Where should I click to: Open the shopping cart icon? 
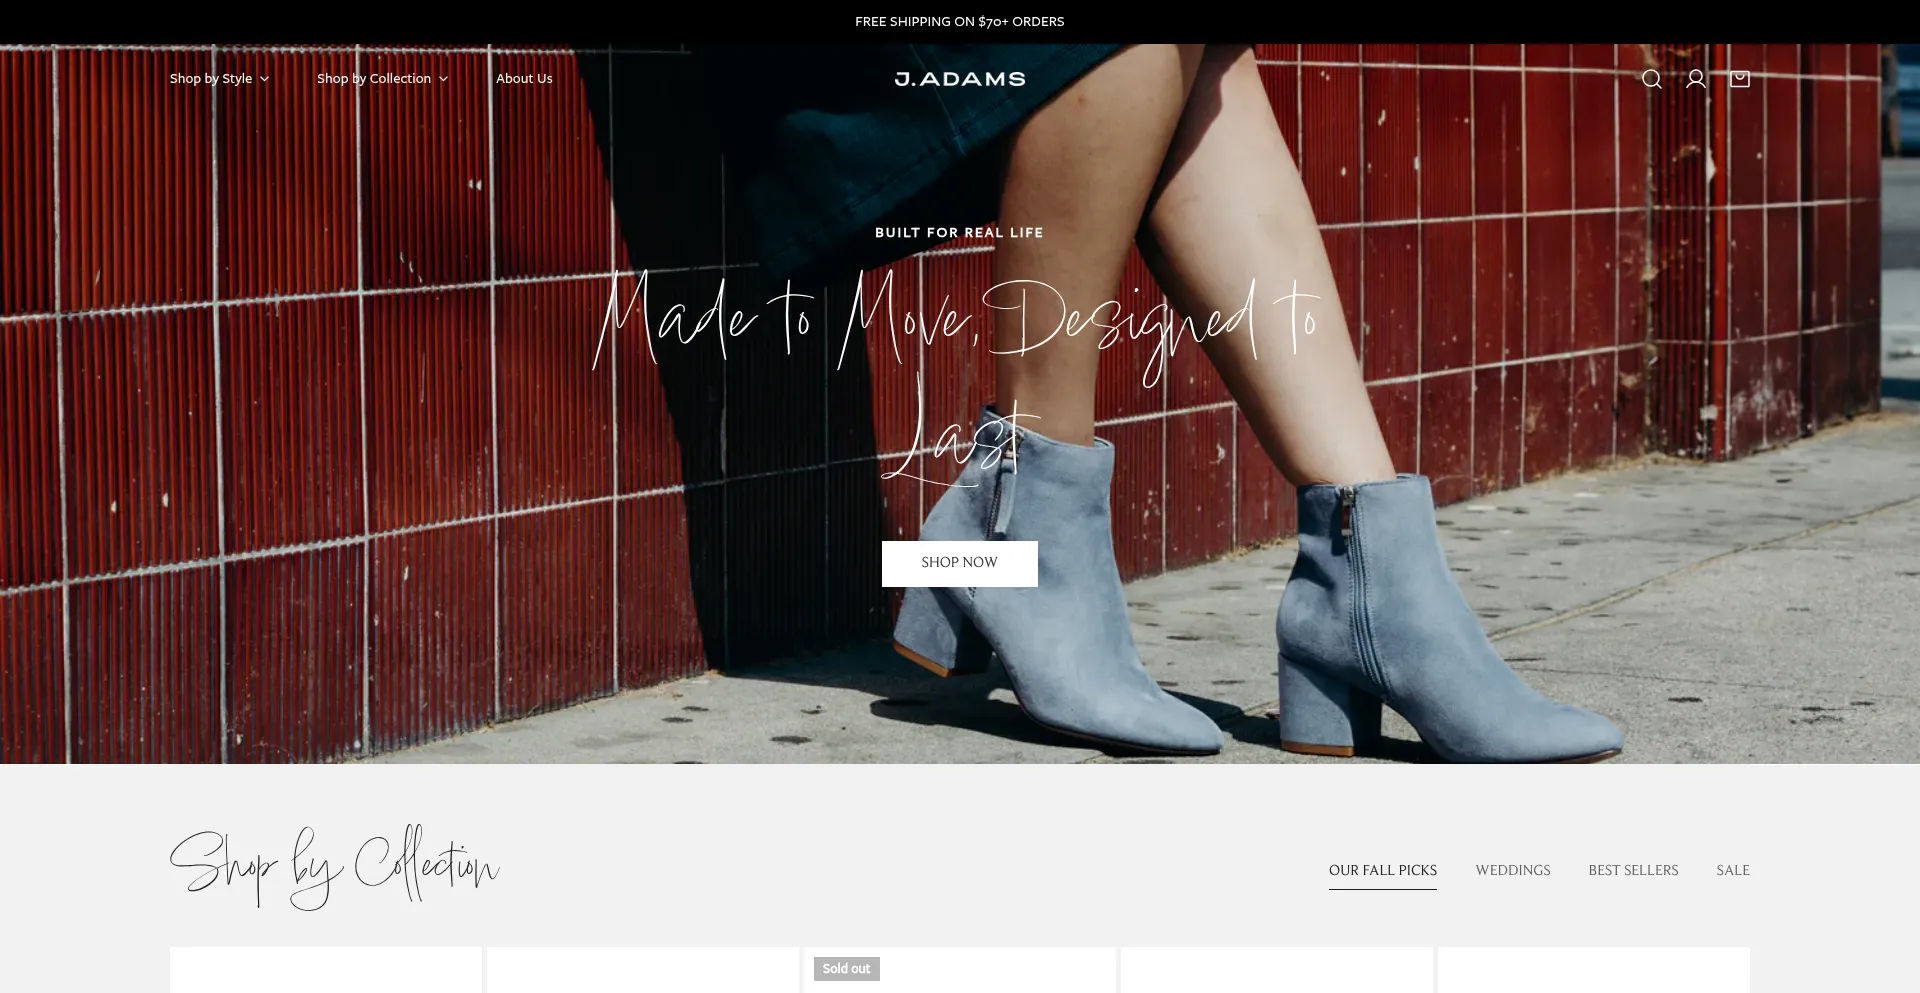tap(1739, 79)
